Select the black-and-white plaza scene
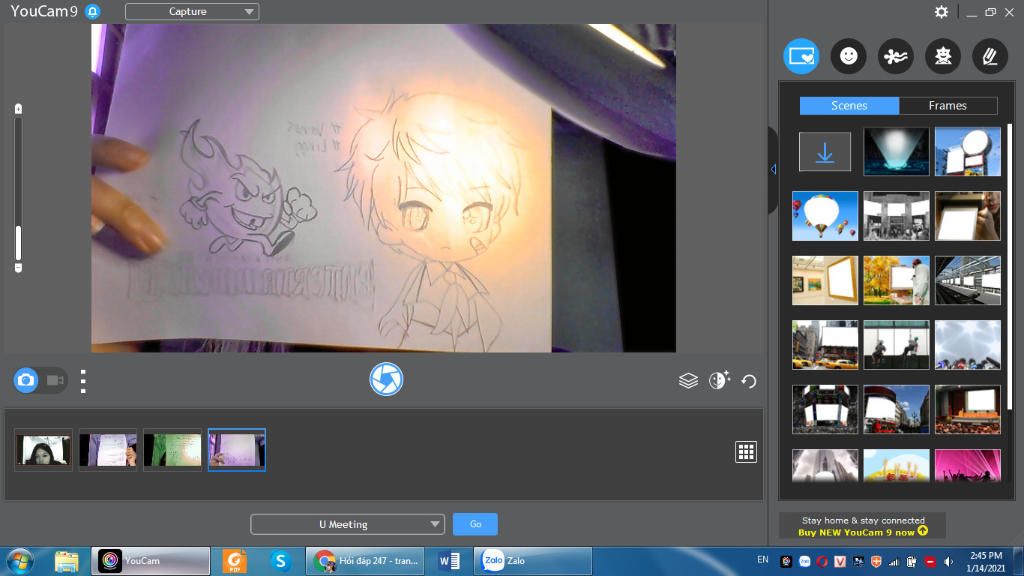 point(896,216)
